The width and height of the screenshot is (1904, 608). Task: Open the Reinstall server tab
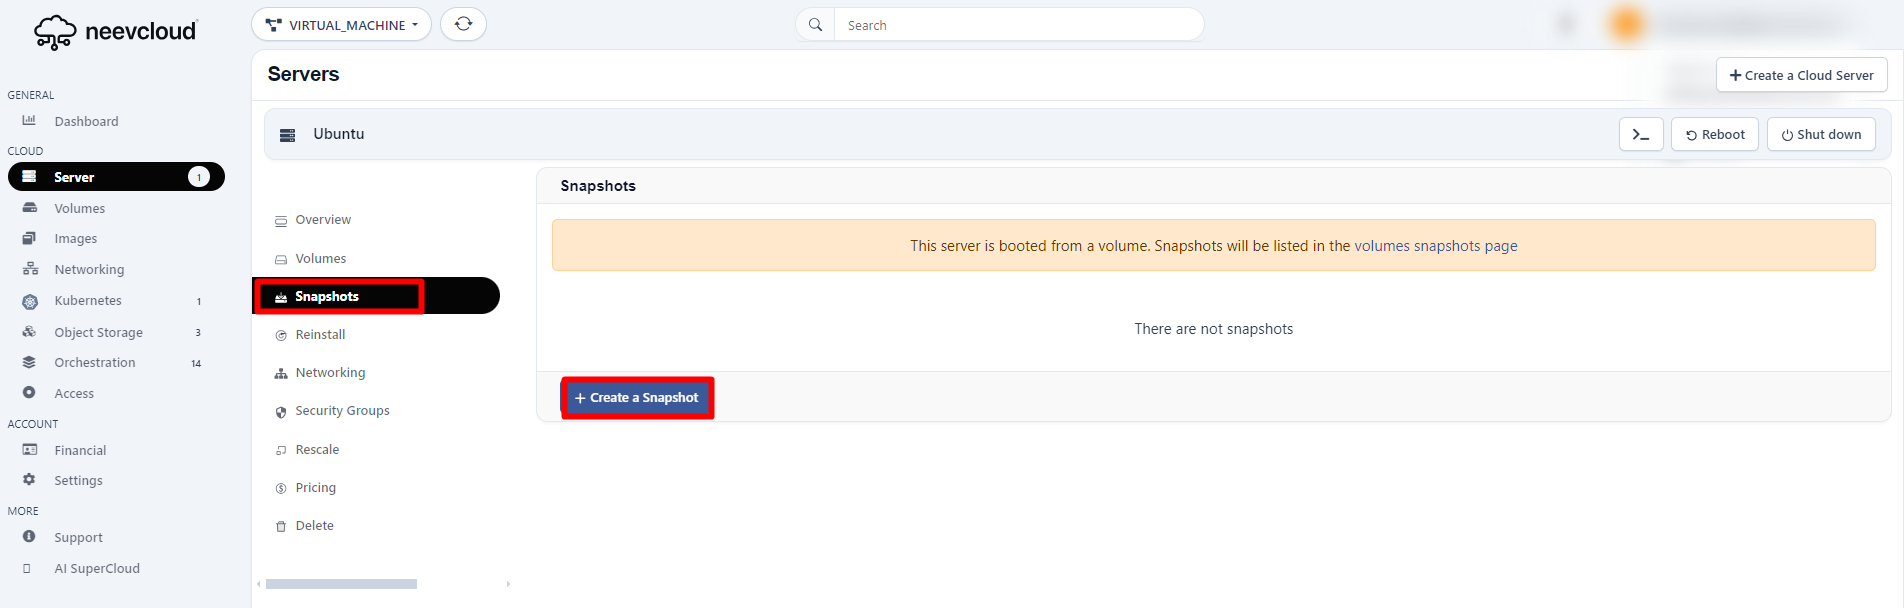[x=320, y=335]
